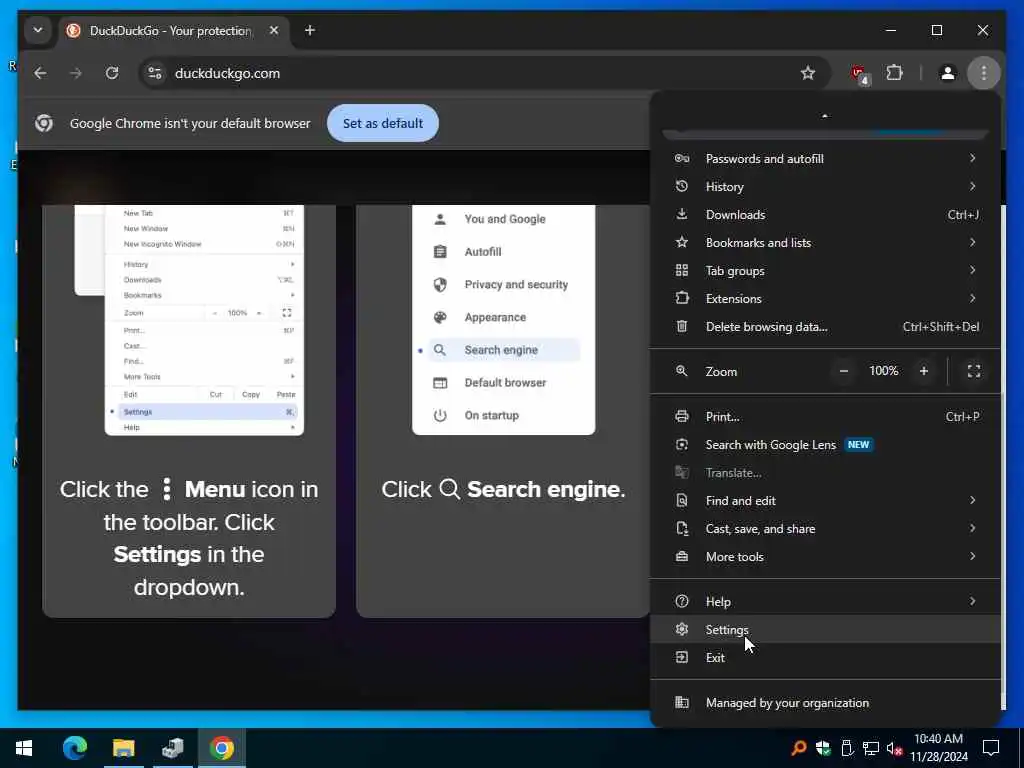Click the Chrome logo in default browser bar
Image resolution: width=1024 pixels, height=768 pixels.
[x=44, y=123]
